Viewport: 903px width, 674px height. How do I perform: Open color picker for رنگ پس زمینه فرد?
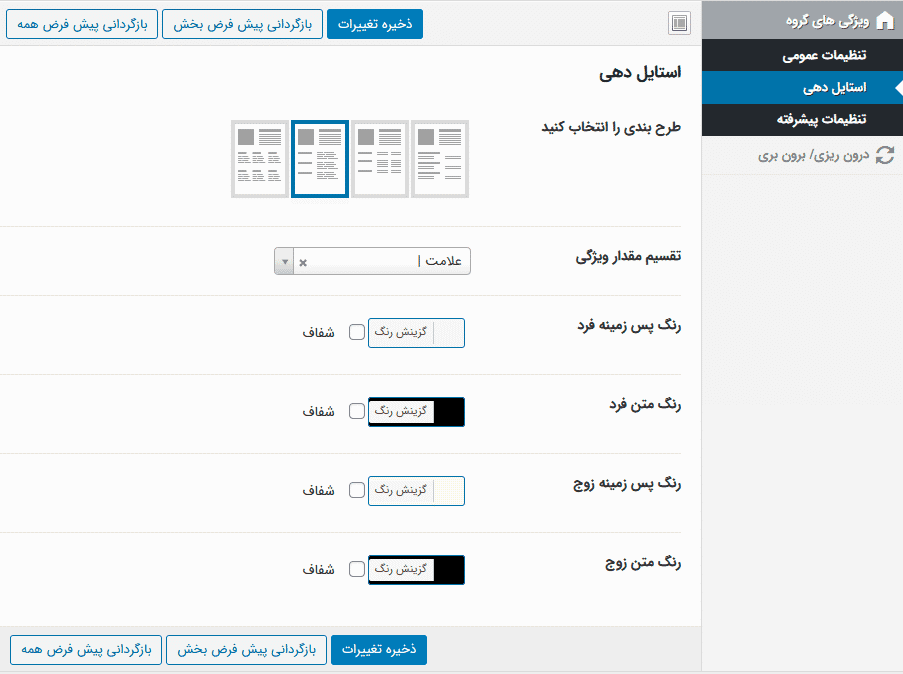click(416, 333)
